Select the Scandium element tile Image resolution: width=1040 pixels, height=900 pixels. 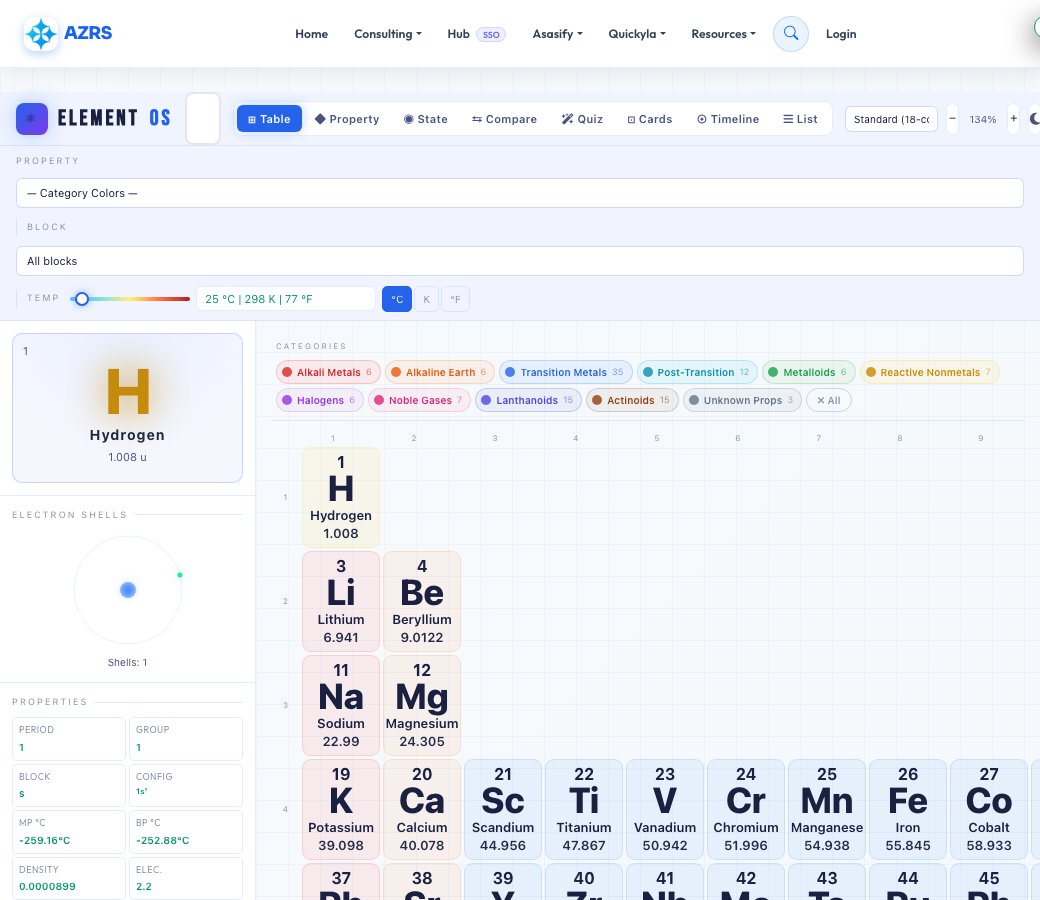click(503, 810)
